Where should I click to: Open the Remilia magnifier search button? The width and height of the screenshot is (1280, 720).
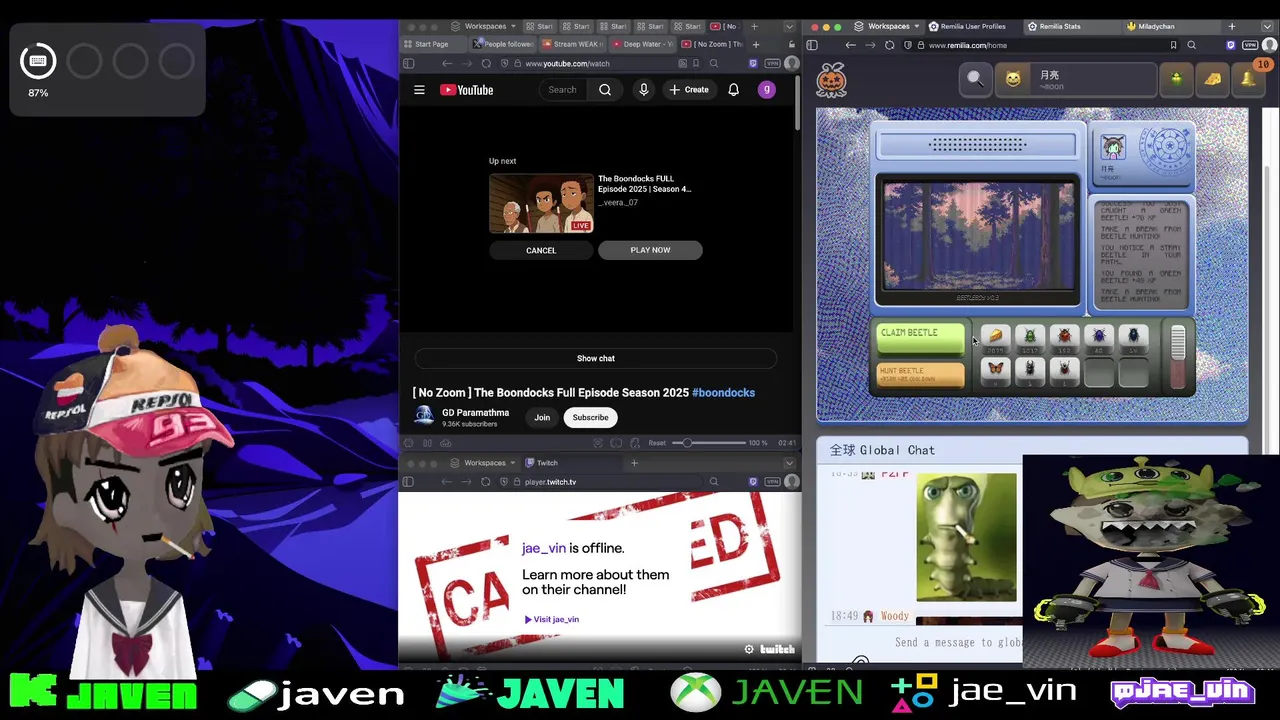pyautogui.click(x=975, y=79)
